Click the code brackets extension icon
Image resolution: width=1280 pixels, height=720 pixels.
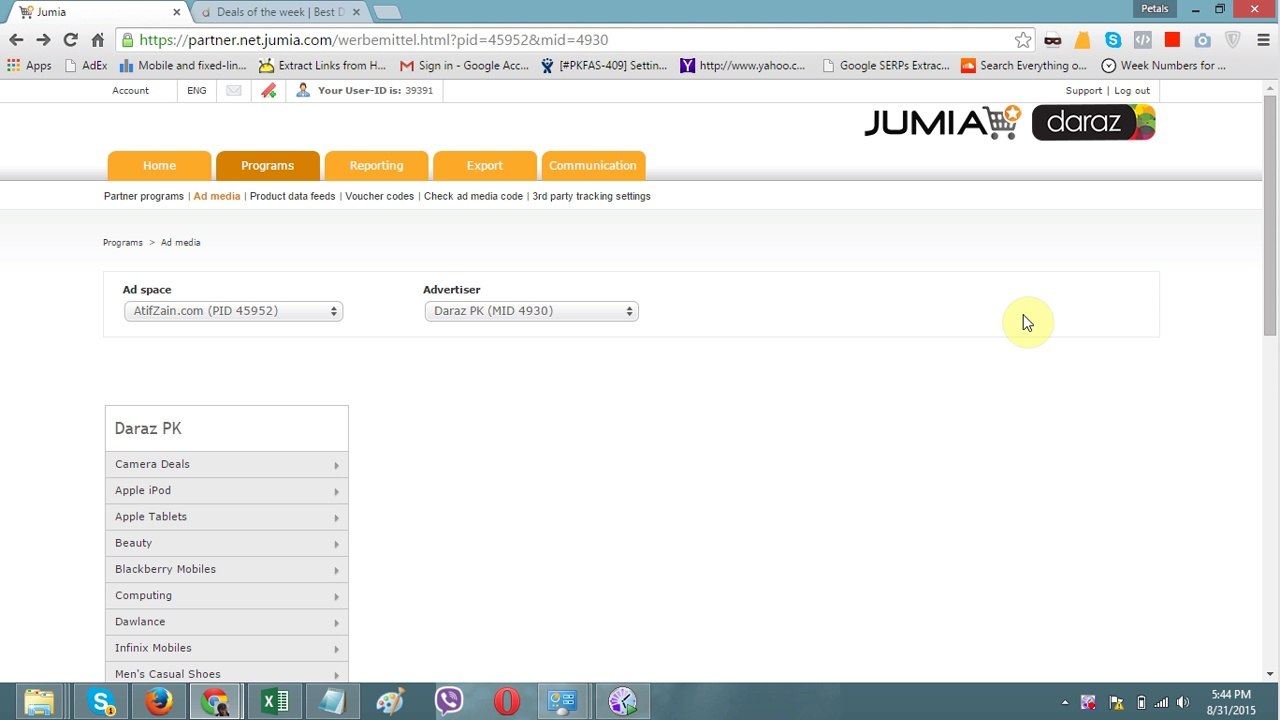pos(1142,40)
